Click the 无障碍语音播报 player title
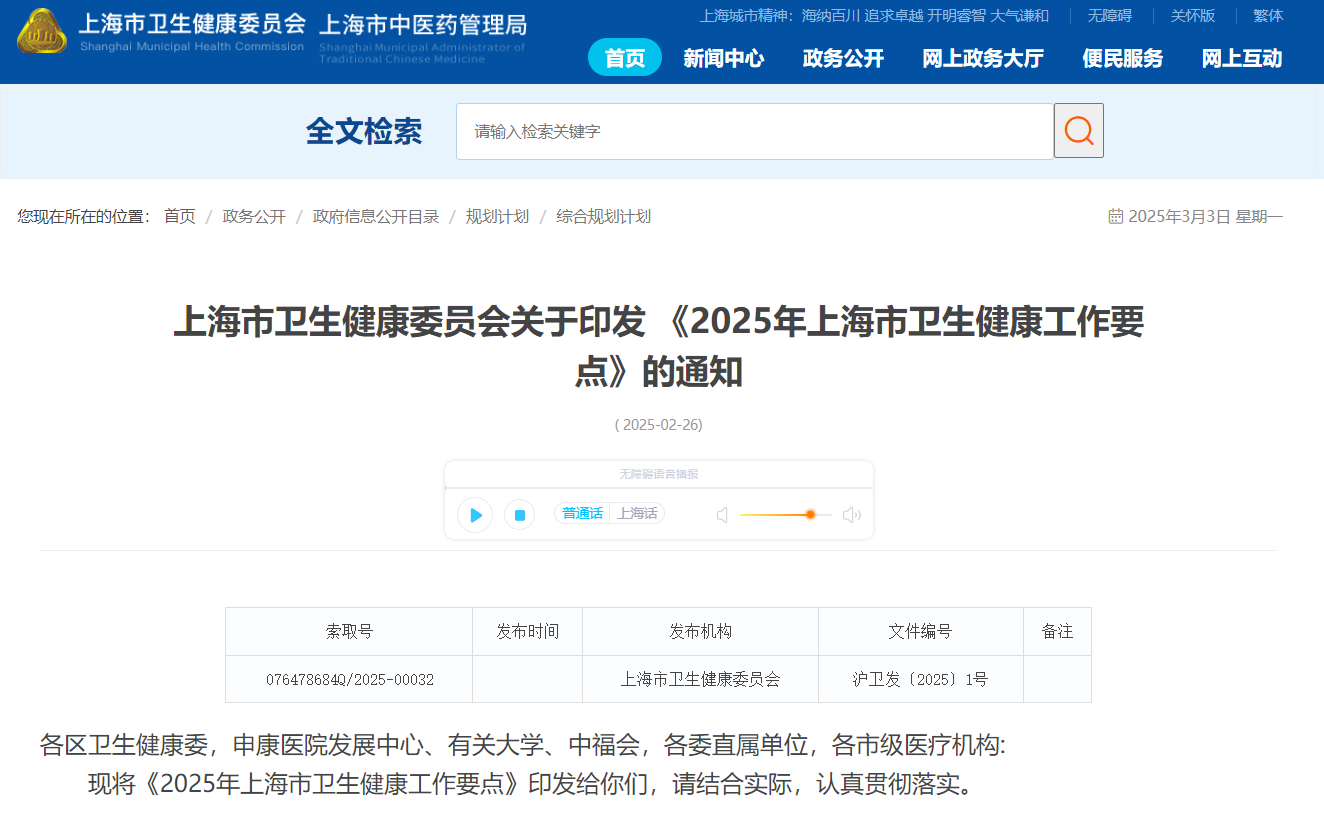1324x824 pixels. pyautogui.click(x=659, y=474)
